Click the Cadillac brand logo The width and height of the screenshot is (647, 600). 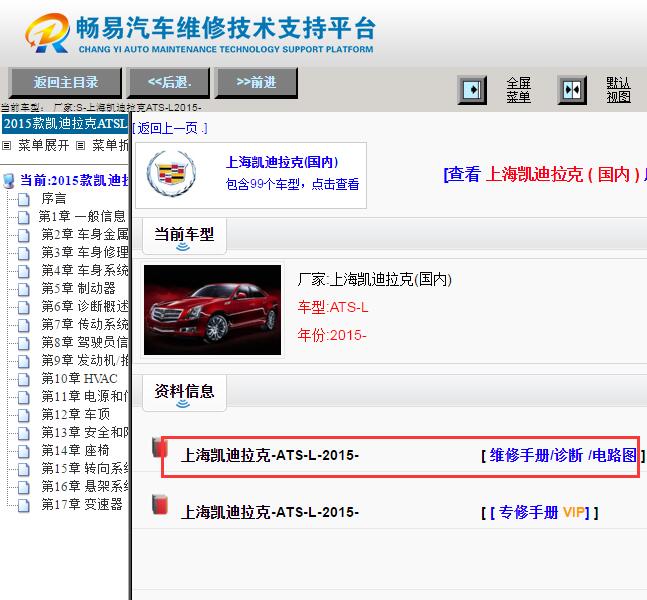[171, 174]
